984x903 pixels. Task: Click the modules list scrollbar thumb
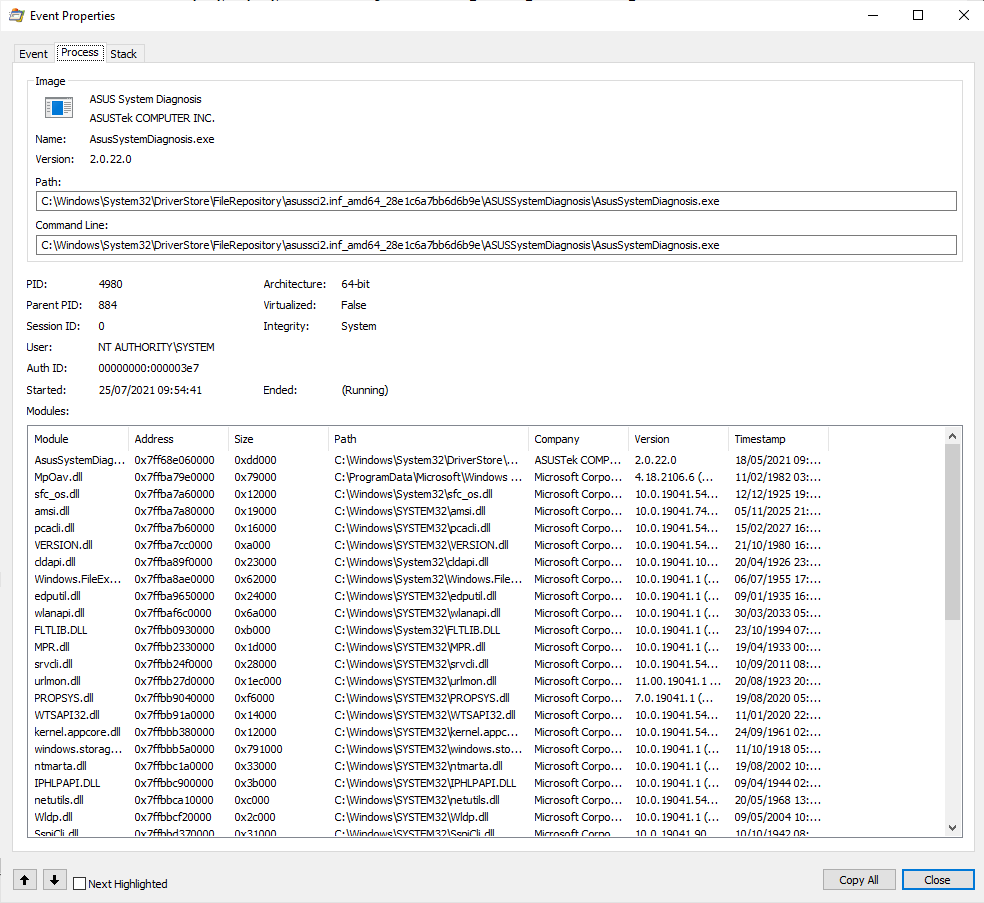click(952, 532)
